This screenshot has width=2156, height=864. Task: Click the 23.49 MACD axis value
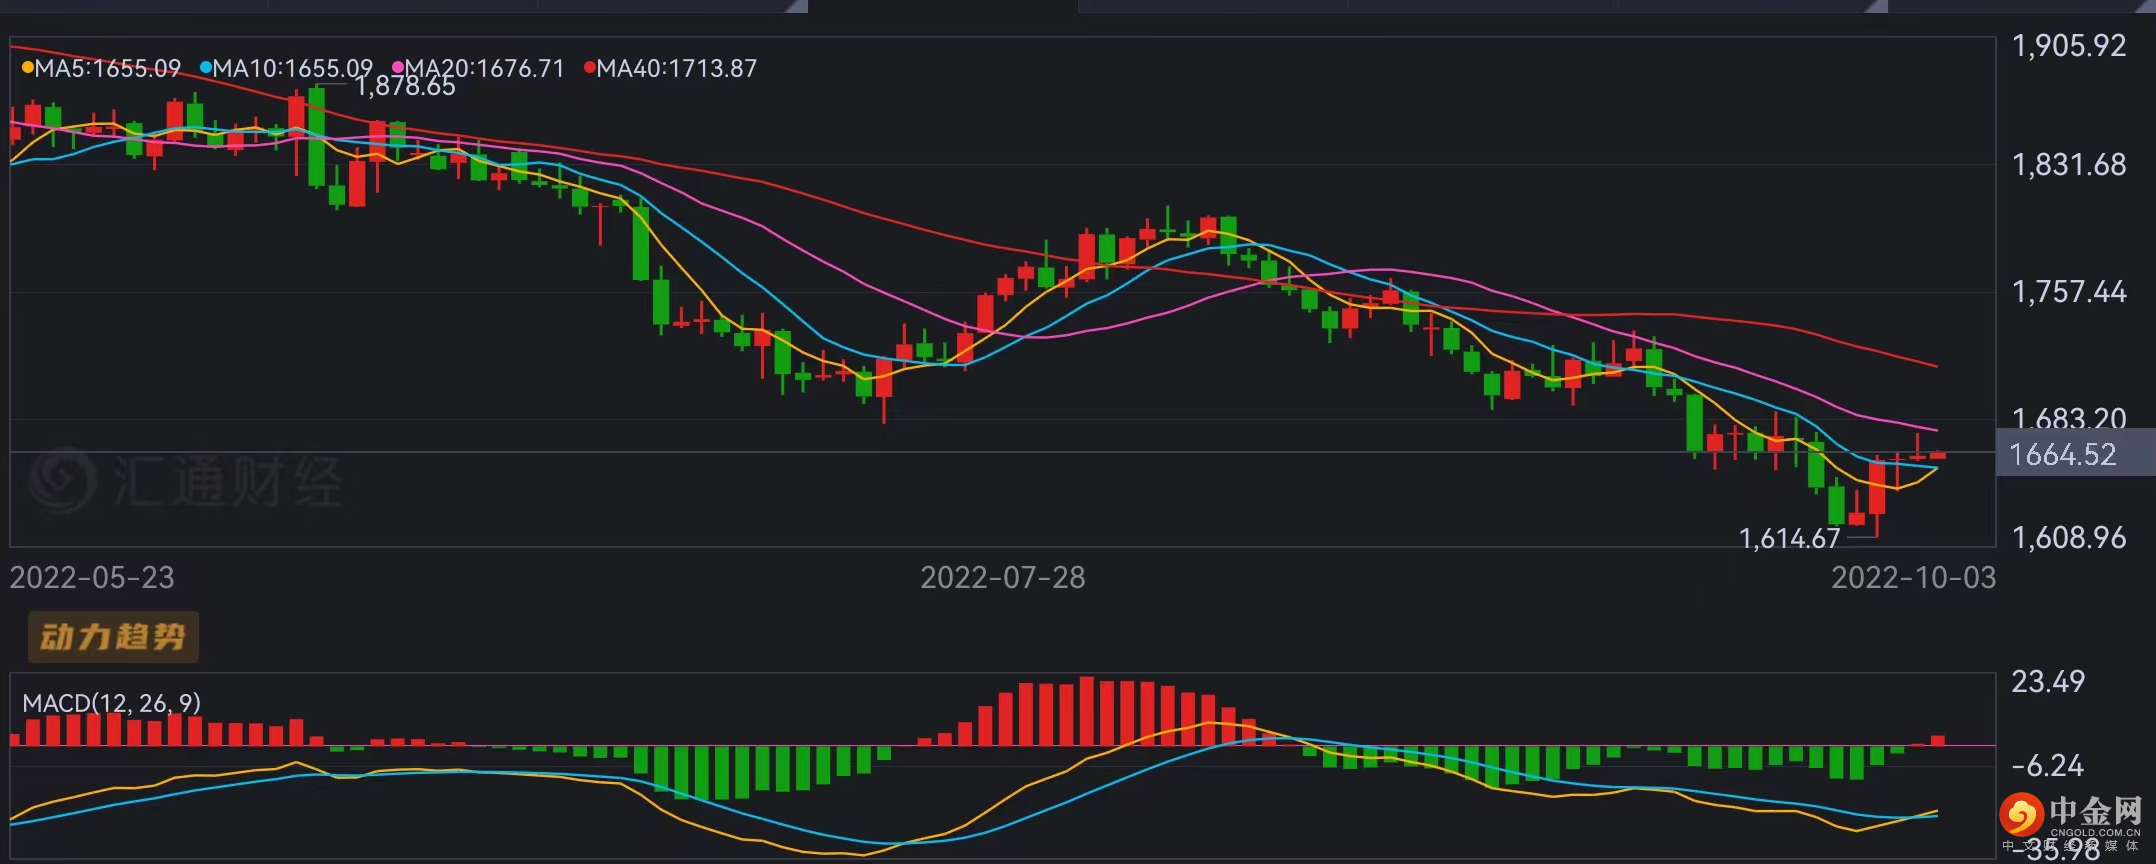point(2047,681)
